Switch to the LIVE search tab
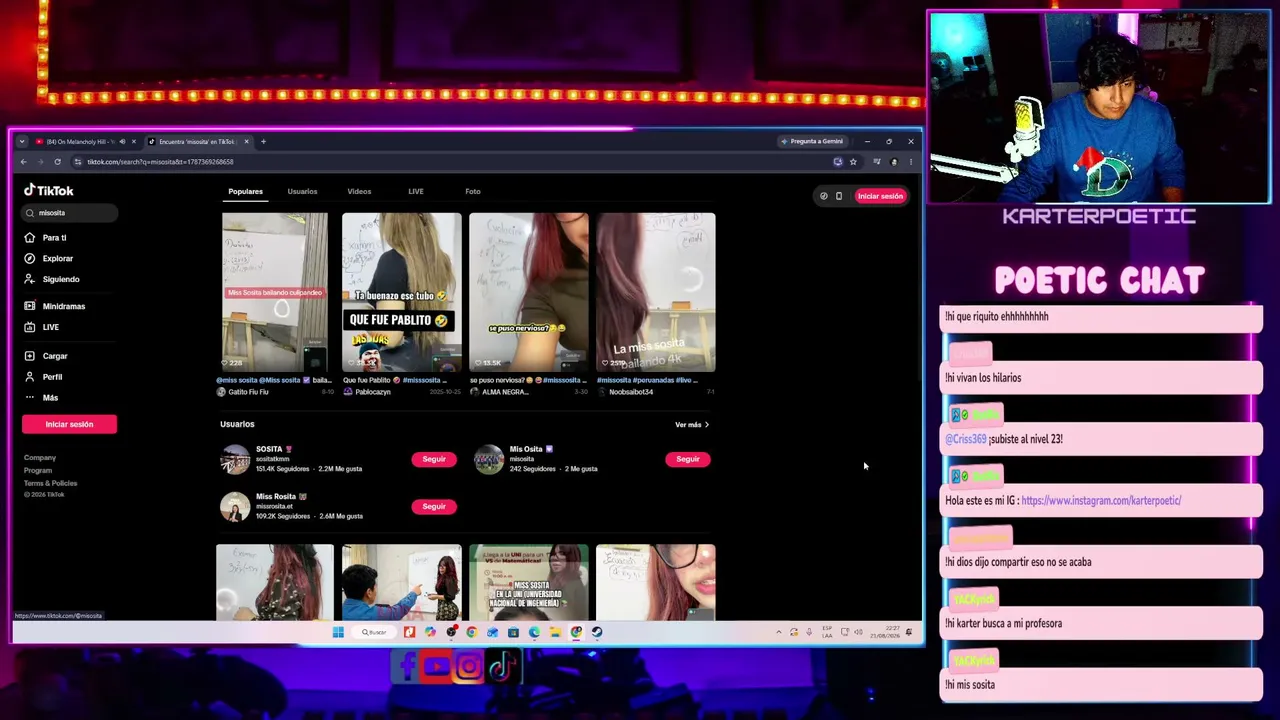 416,192
